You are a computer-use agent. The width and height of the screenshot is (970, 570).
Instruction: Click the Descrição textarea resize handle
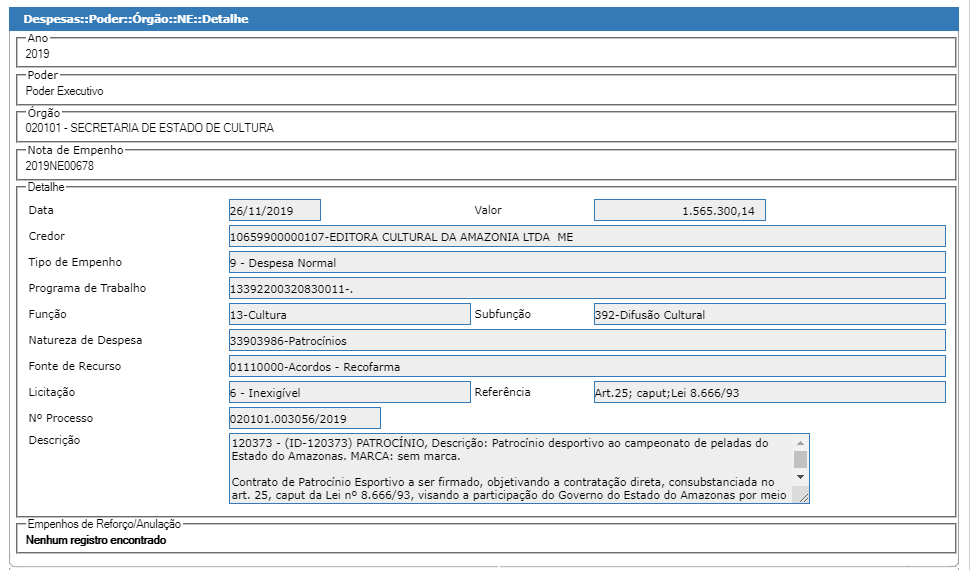(804, 497)
